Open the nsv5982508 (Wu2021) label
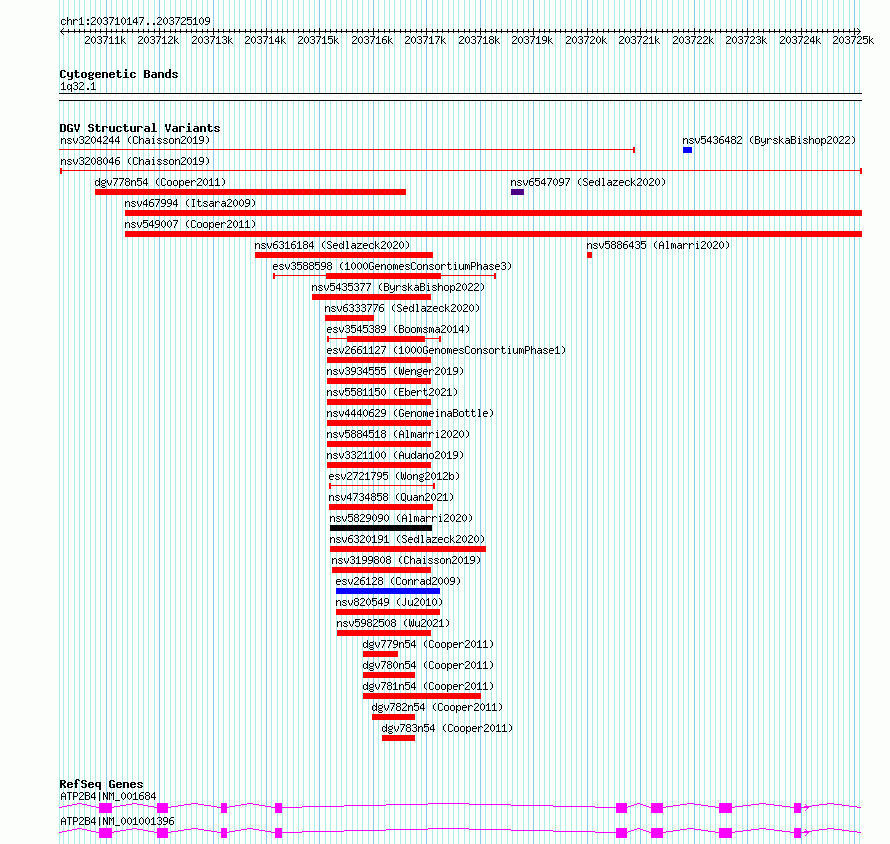 tap(393, 623)
